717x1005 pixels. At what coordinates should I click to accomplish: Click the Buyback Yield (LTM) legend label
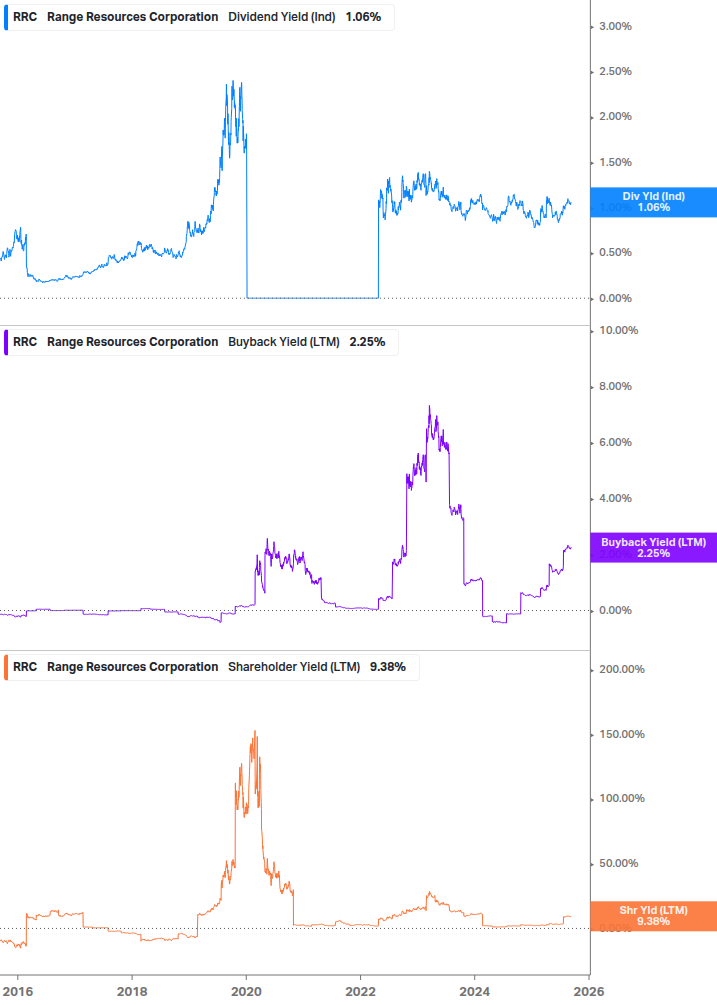coord(283,342)
